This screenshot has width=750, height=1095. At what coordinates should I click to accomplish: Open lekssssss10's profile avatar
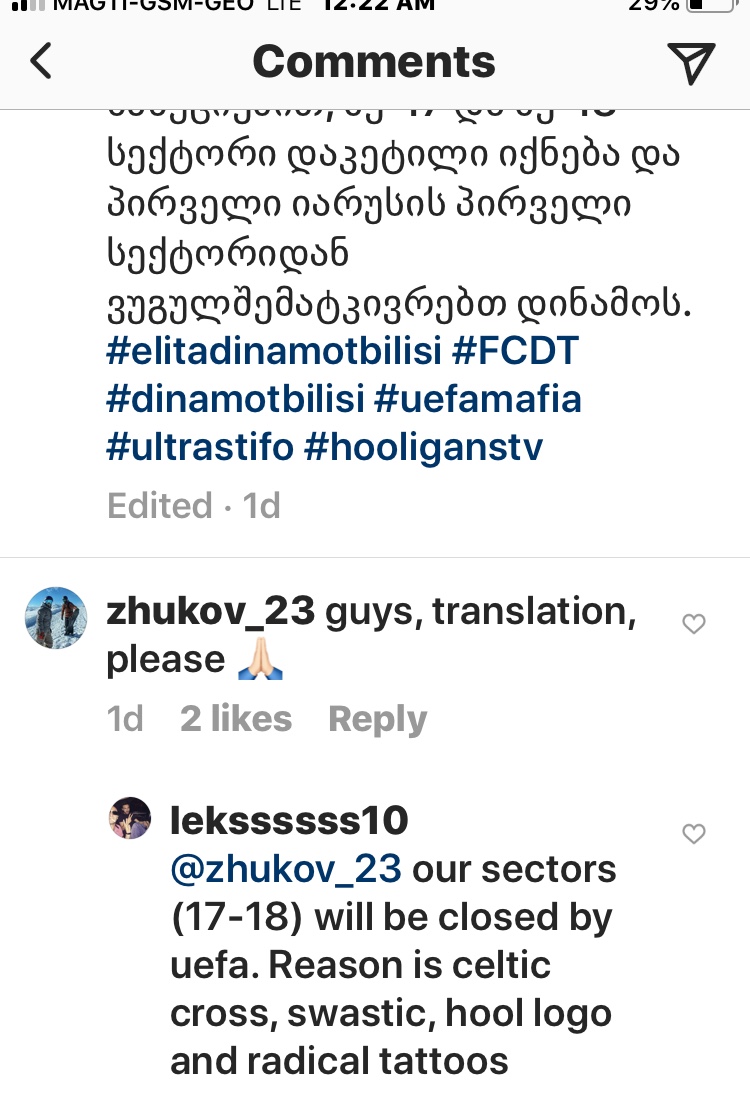click(129, 819)
